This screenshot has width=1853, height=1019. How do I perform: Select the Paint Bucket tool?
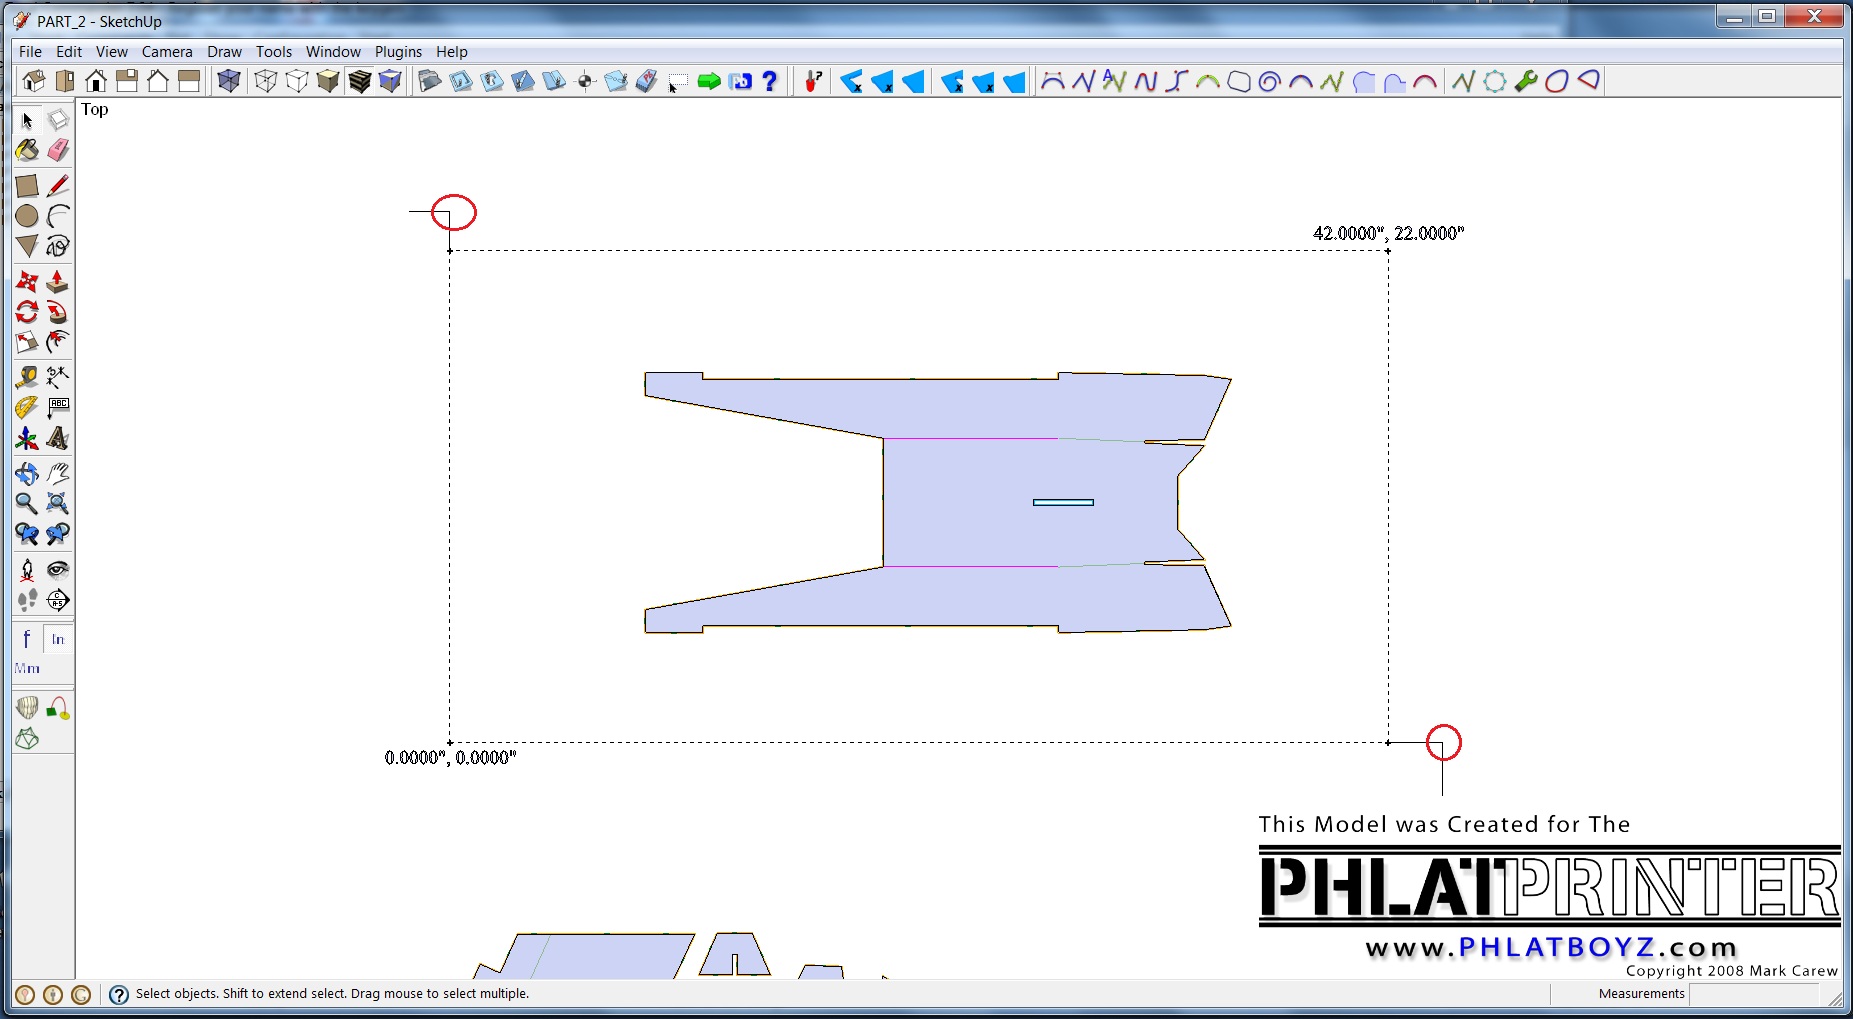[x=27, y=151]
